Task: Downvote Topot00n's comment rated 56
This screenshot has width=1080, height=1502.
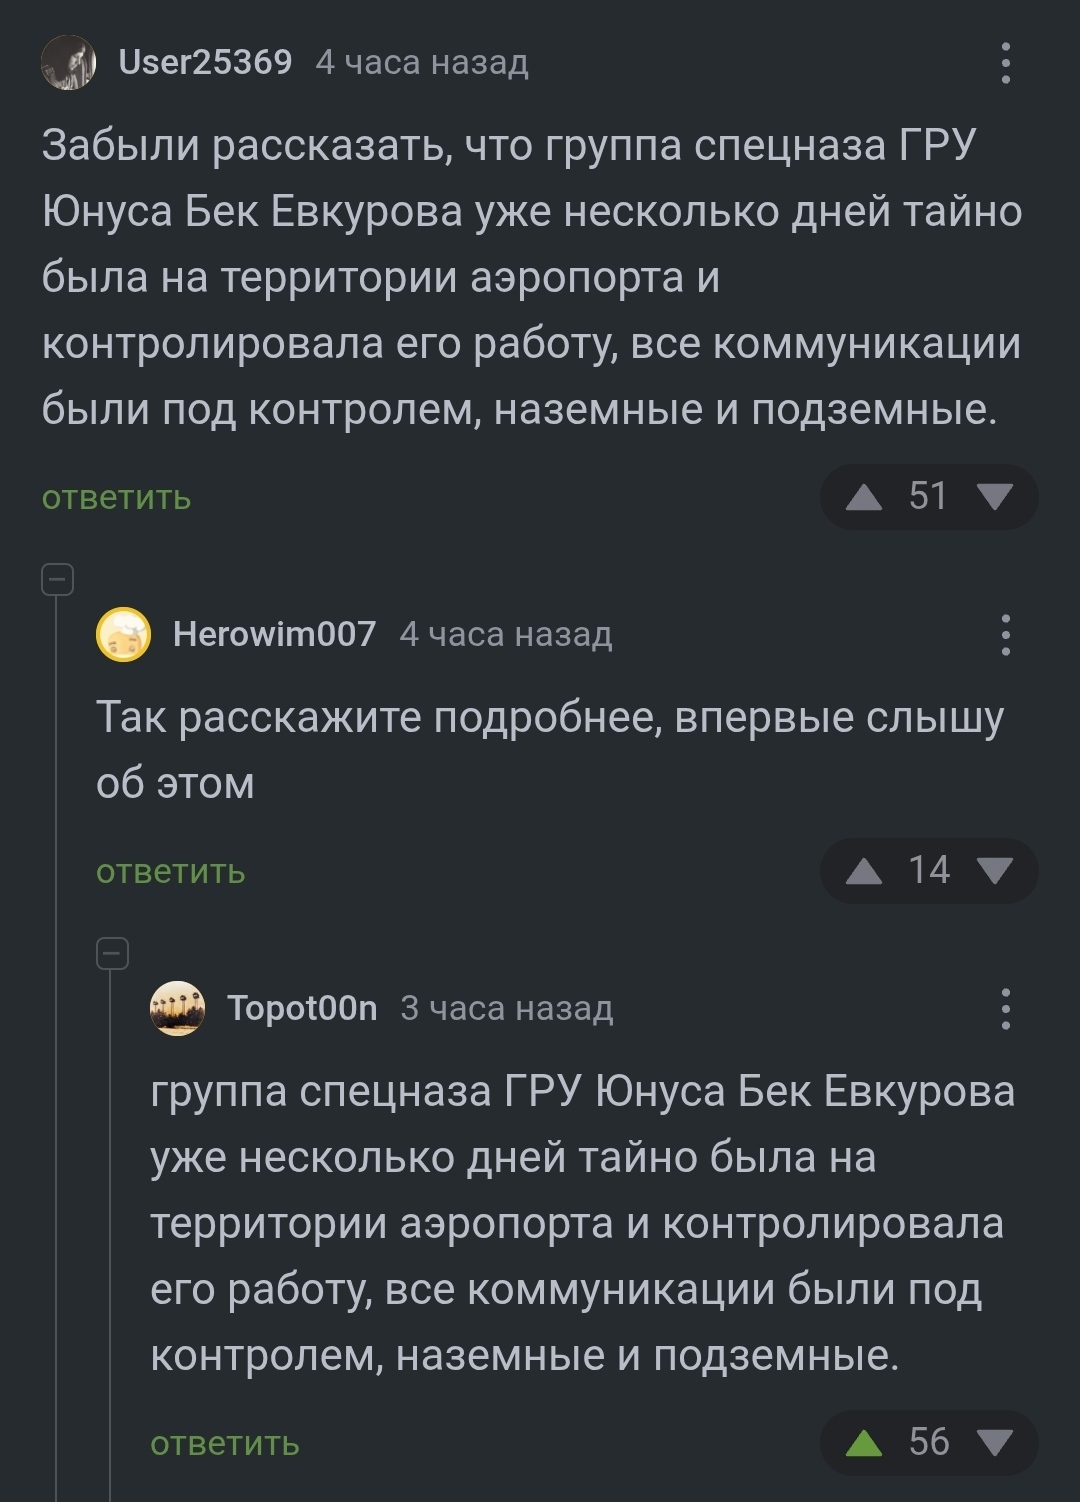Action: tap(994, 1443)
